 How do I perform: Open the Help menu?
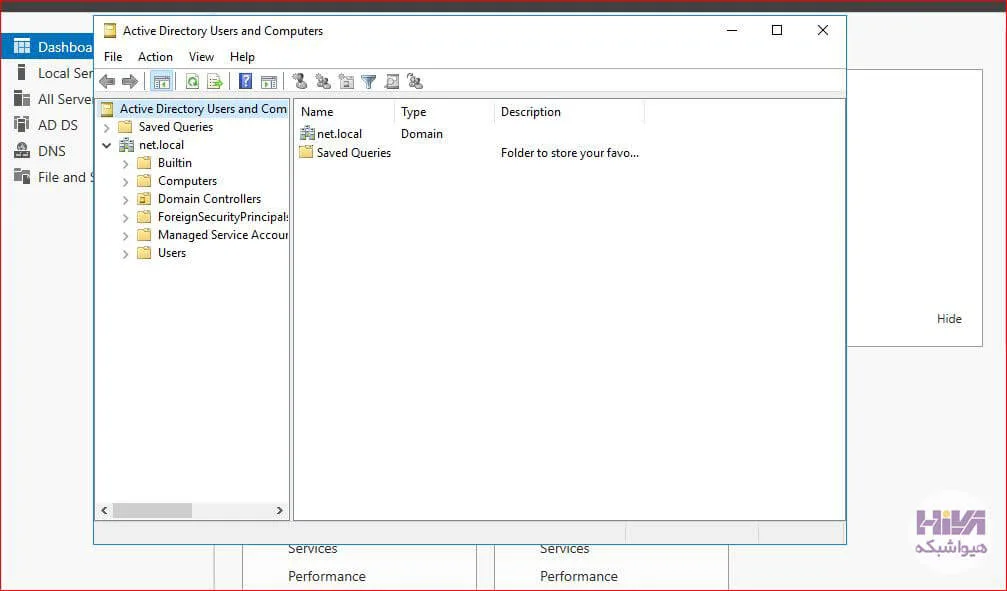pyautogui.click(x=242, y=57)
